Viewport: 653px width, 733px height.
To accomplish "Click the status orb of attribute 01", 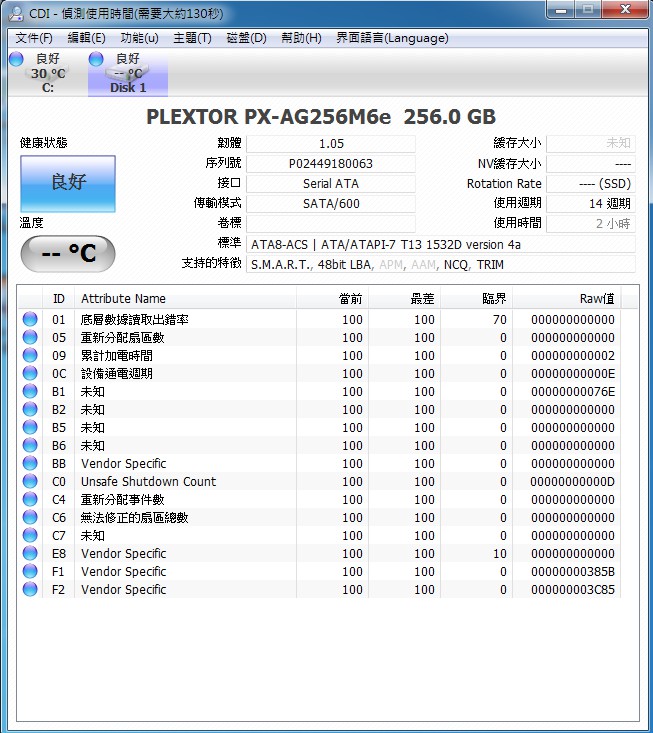I will (x=30, y=319).
